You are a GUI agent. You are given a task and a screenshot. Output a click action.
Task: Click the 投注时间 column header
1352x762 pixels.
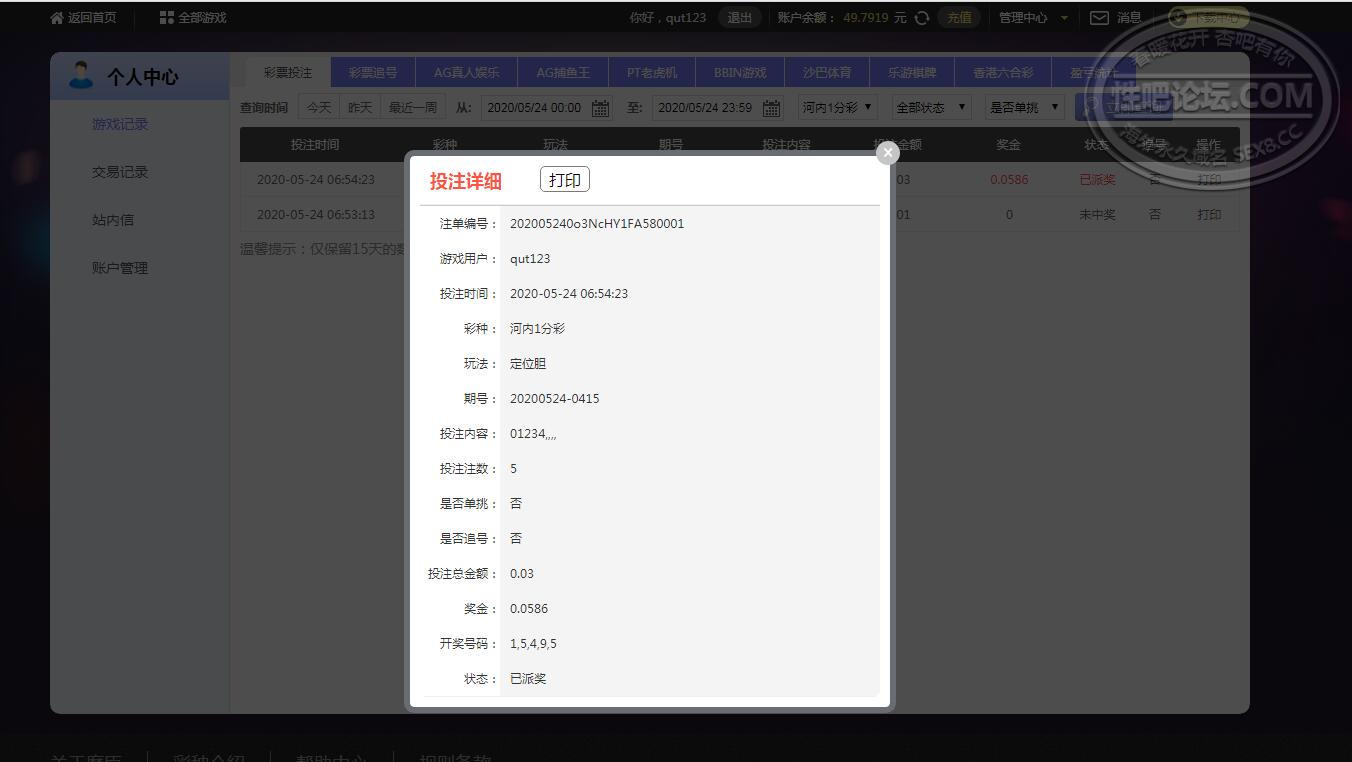(x=315, y=145)
